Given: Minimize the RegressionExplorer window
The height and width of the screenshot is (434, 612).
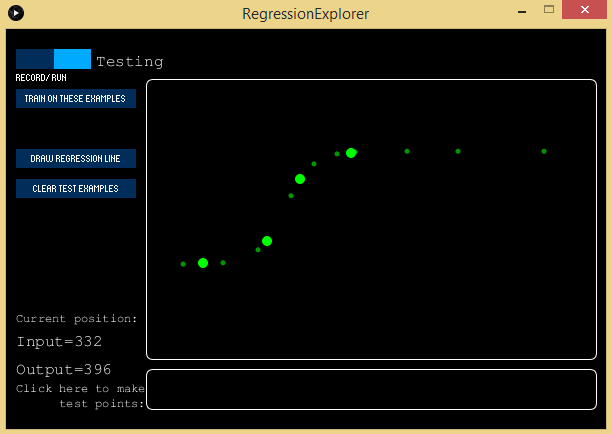Looking at the screenshot, I should click(x=522, y=12).
